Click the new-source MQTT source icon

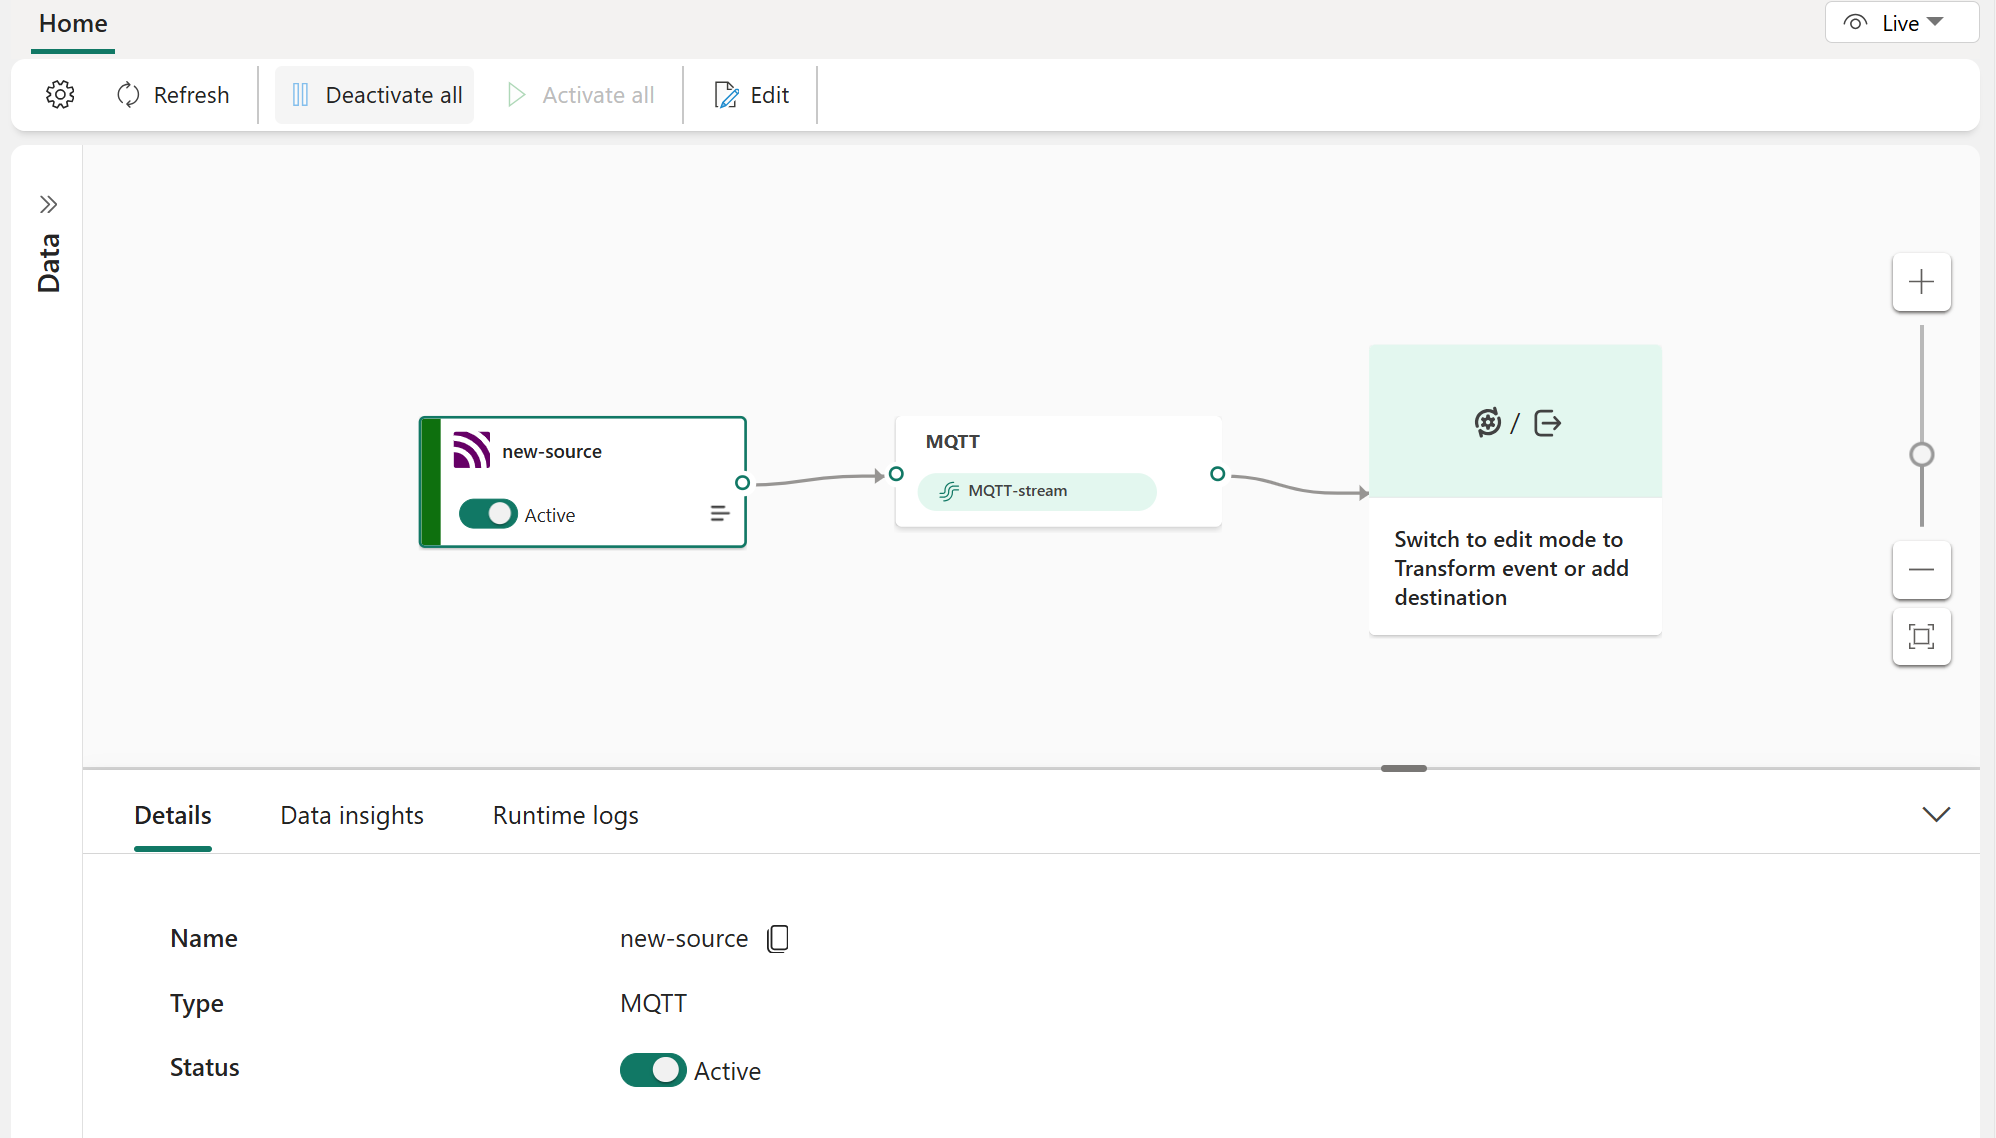tap(472, 450)
